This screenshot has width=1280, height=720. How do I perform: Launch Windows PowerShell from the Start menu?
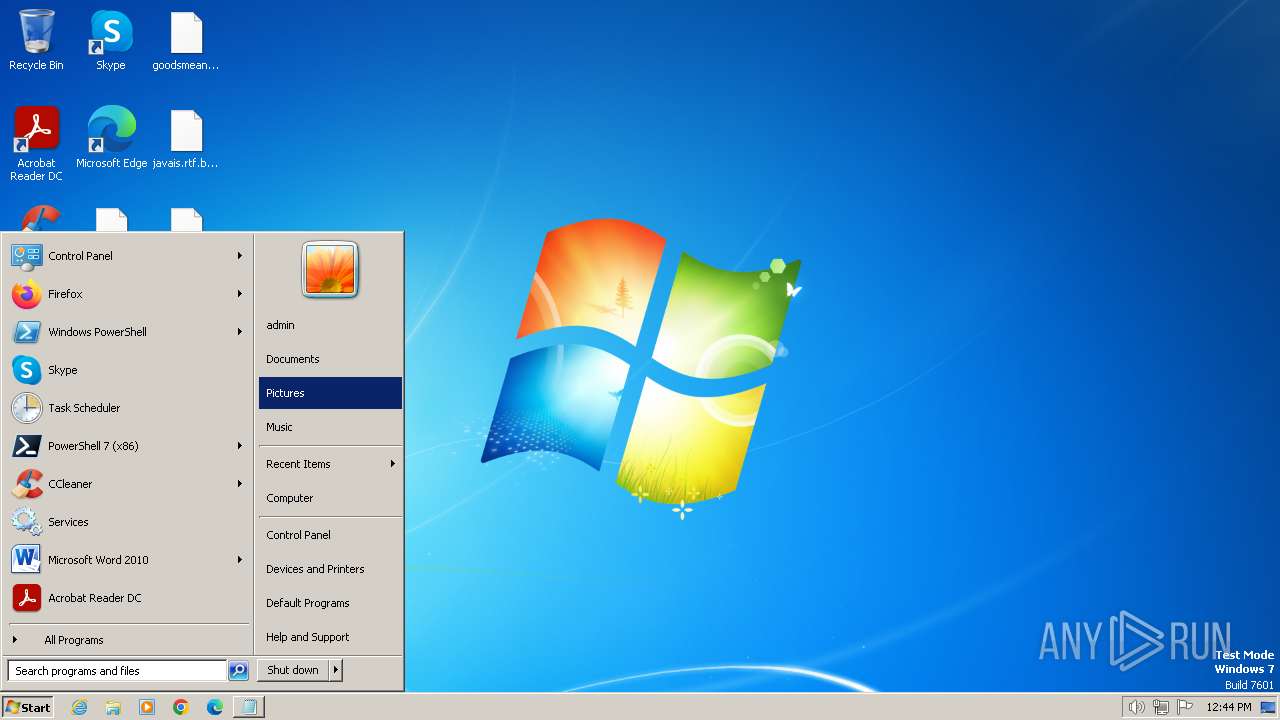point(128,332)
